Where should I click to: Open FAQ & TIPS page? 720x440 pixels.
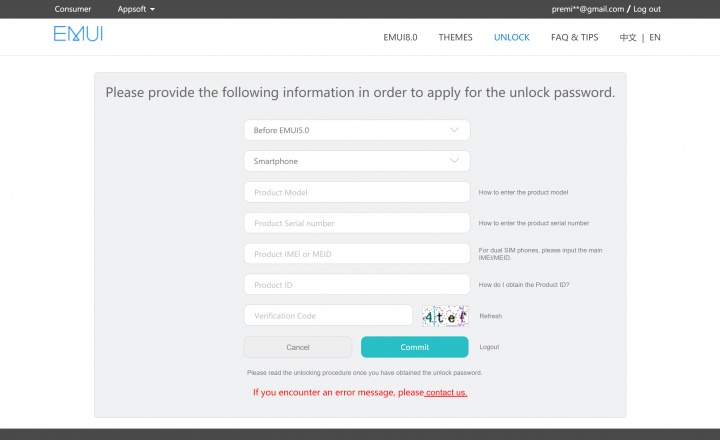[574, 37]
